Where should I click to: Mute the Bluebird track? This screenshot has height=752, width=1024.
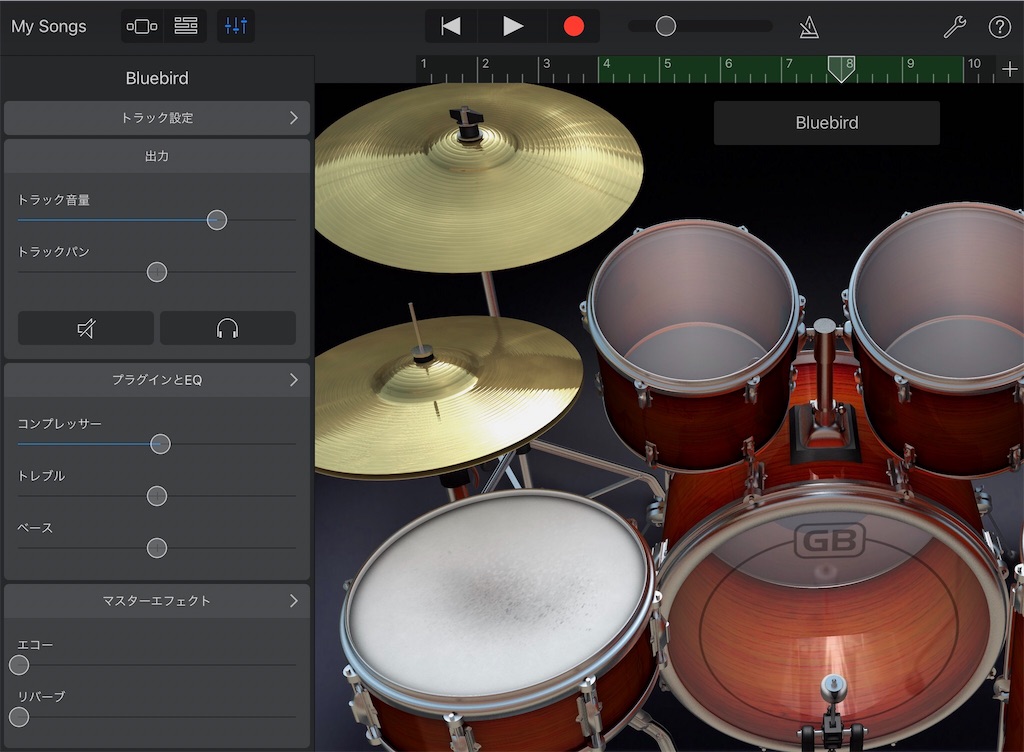(x=86, y=328)
